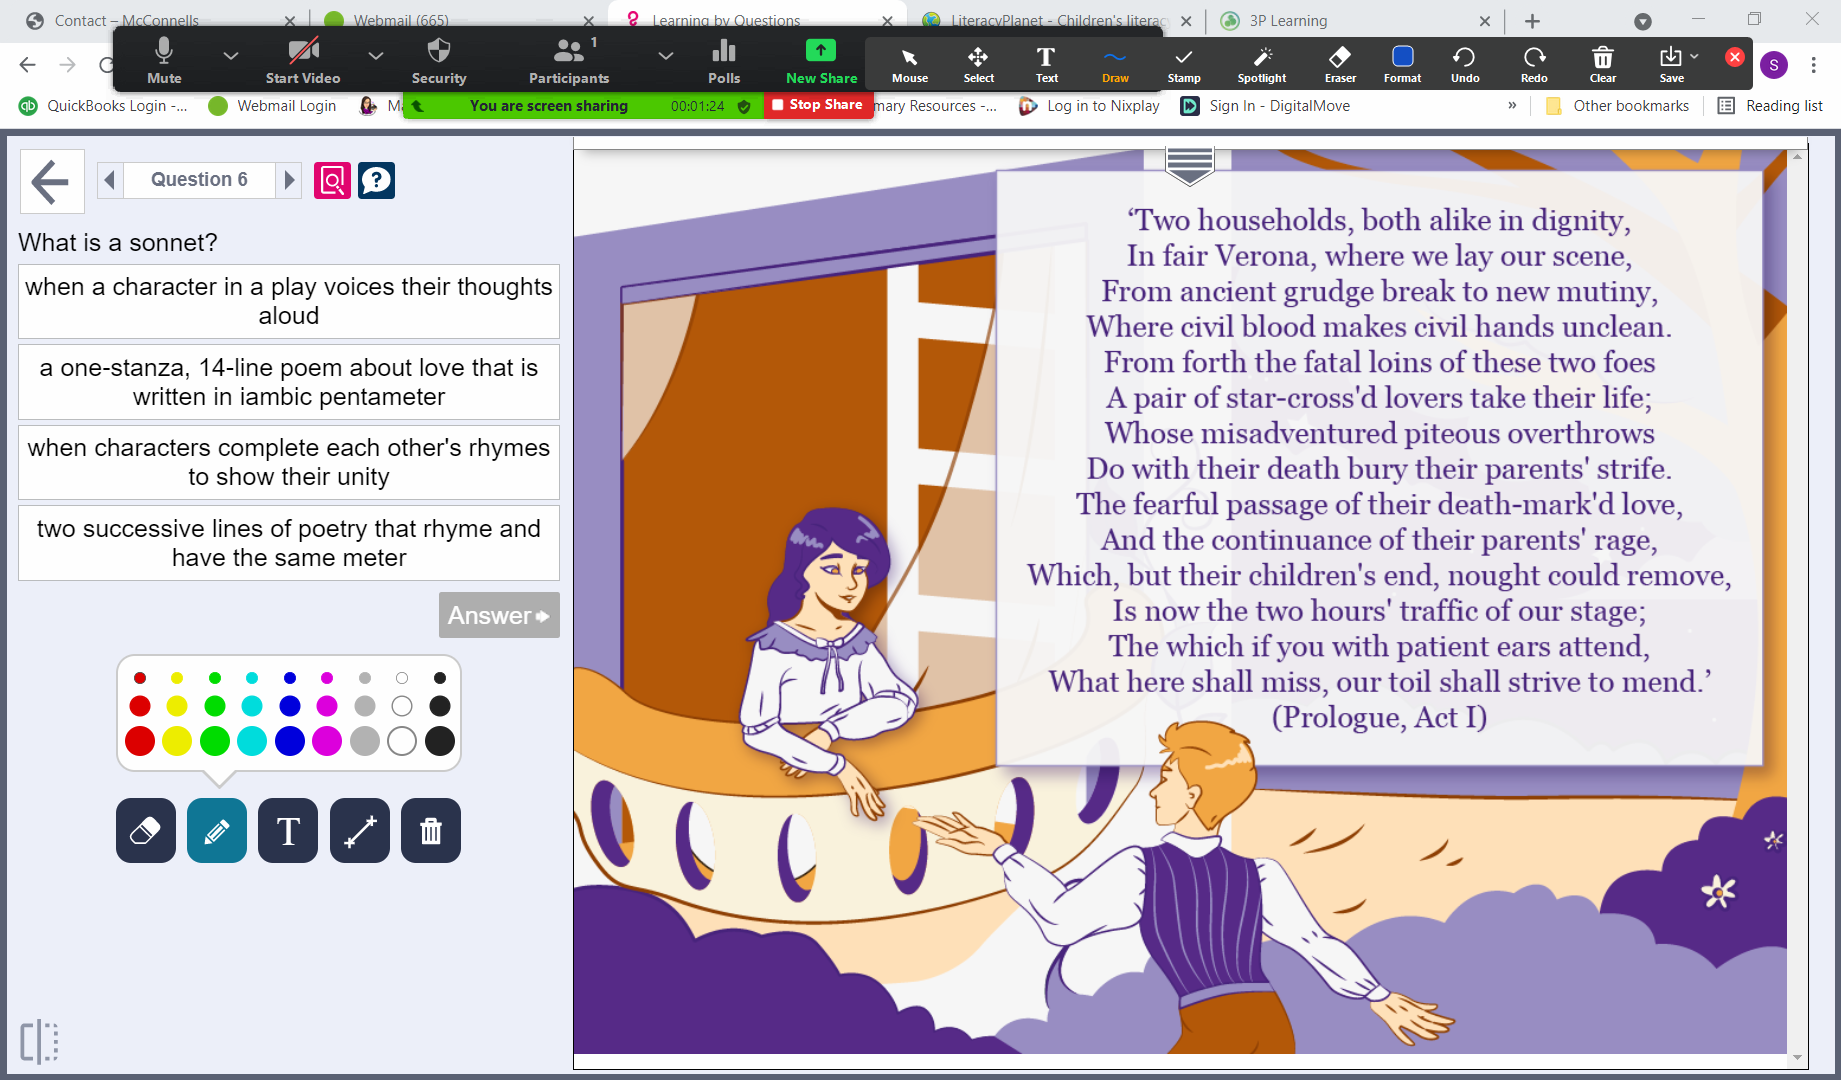Toggle the split panel view icon
The height and width of the screenshot is (1080, 1841).
coord(39,1042)
